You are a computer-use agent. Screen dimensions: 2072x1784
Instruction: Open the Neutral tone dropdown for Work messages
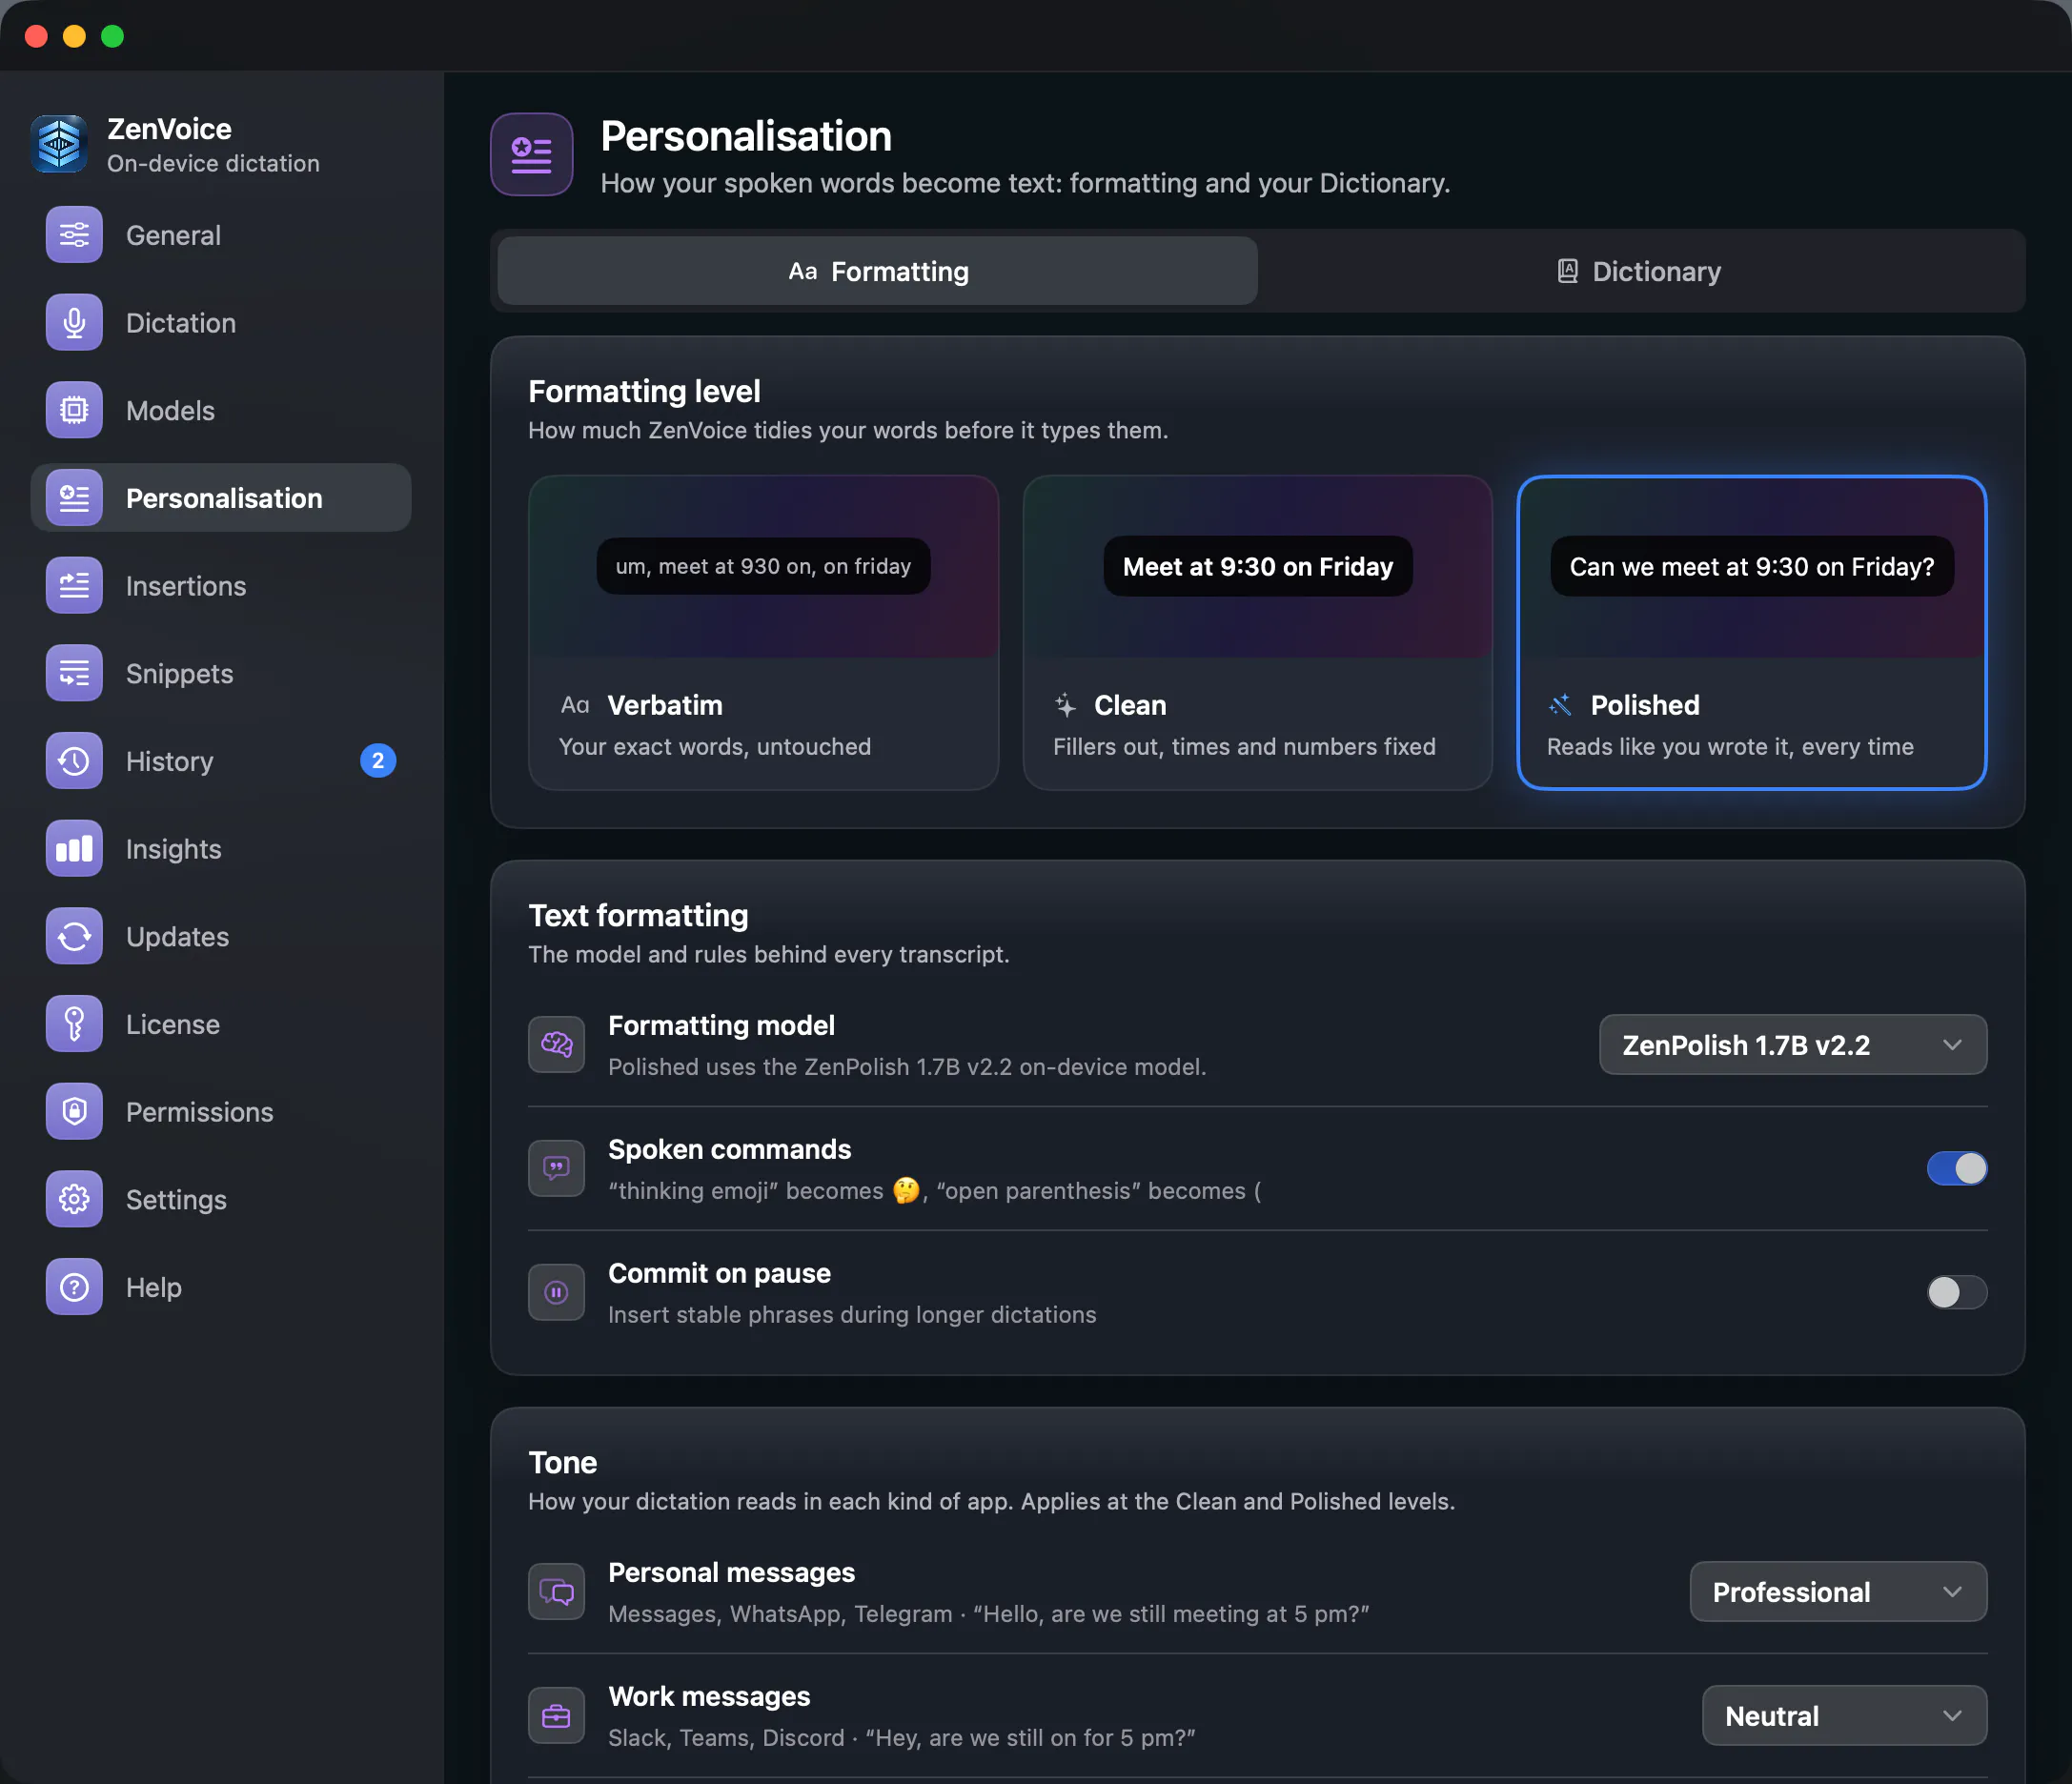pos(1844,1716)
